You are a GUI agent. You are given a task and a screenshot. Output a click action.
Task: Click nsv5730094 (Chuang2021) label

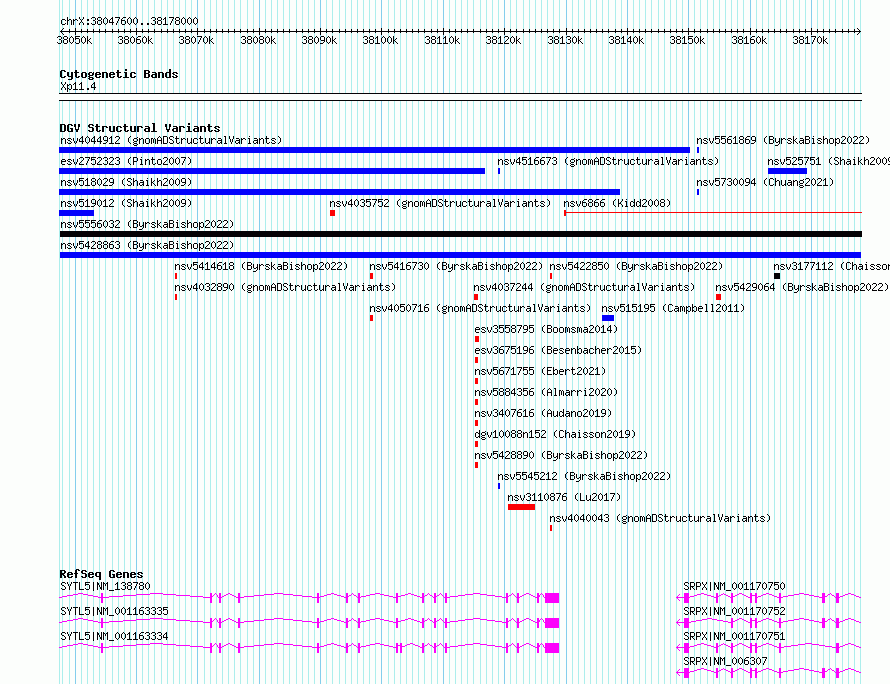765,182
